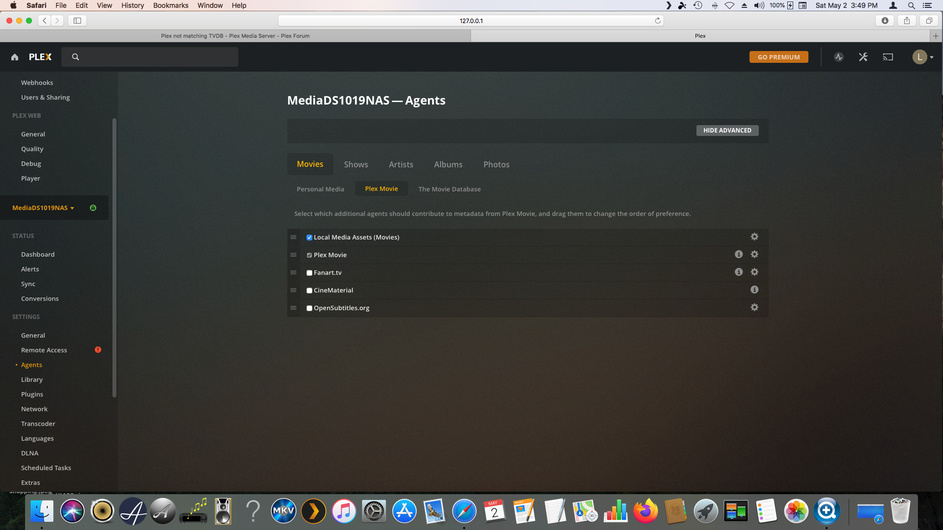
Task: Click the Remote Access red warning badge
Action: (x=97, y=350)
